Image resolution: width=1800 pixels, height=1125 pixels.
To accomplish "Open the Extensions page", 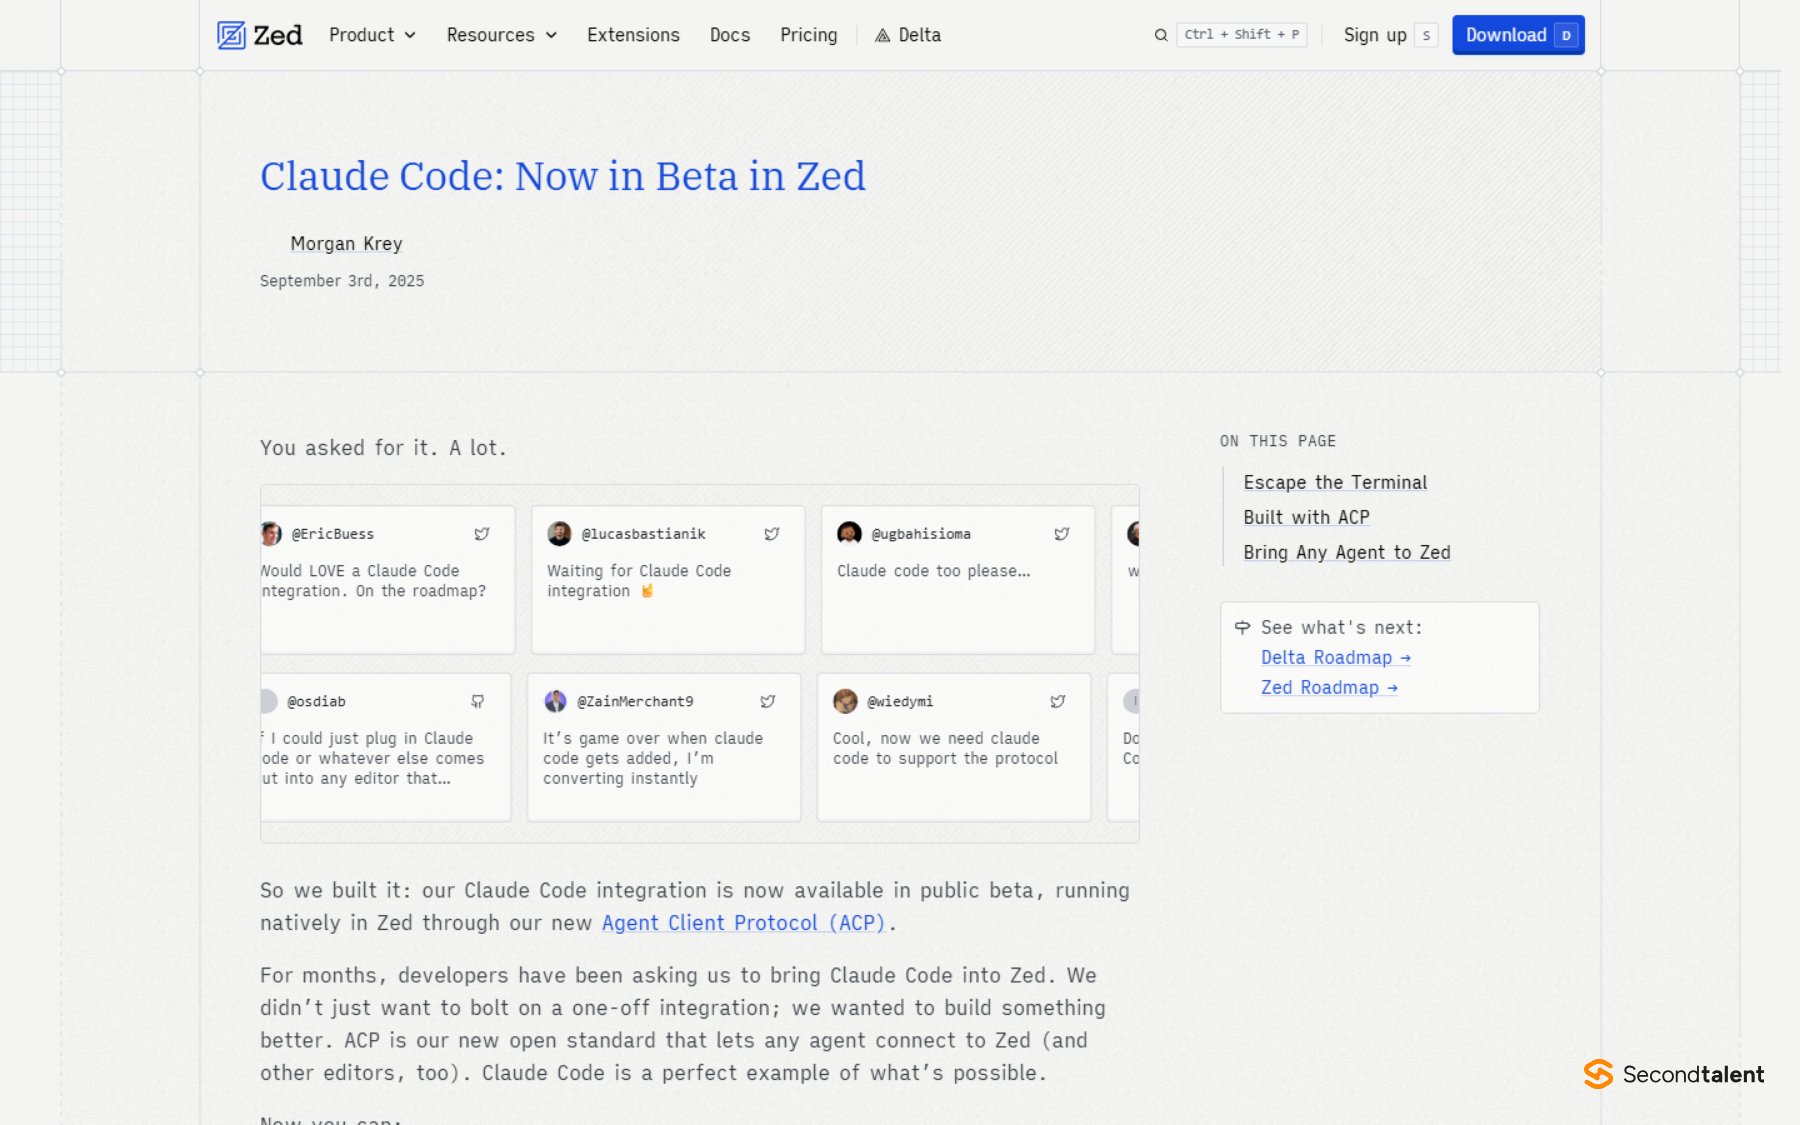I will (x=633, y=35).
